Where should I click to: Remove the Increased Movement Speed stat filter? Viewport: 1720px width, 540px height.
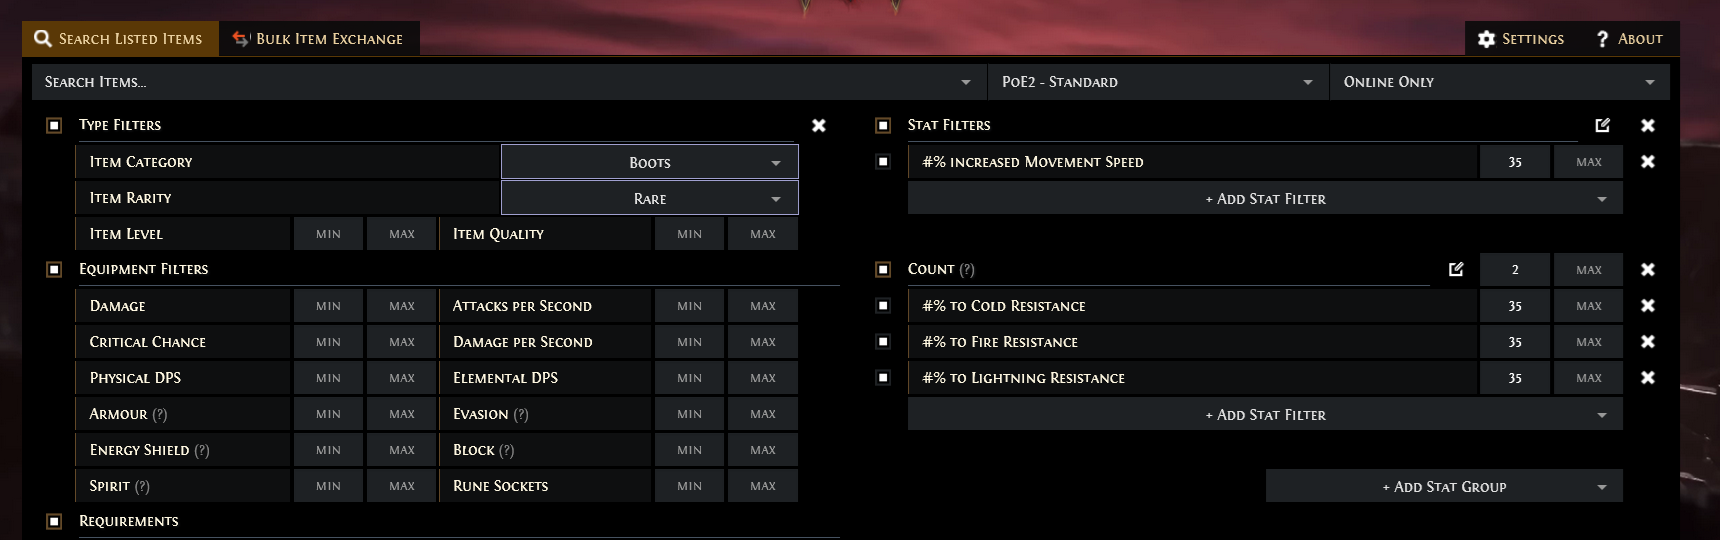click(1648, 162)
